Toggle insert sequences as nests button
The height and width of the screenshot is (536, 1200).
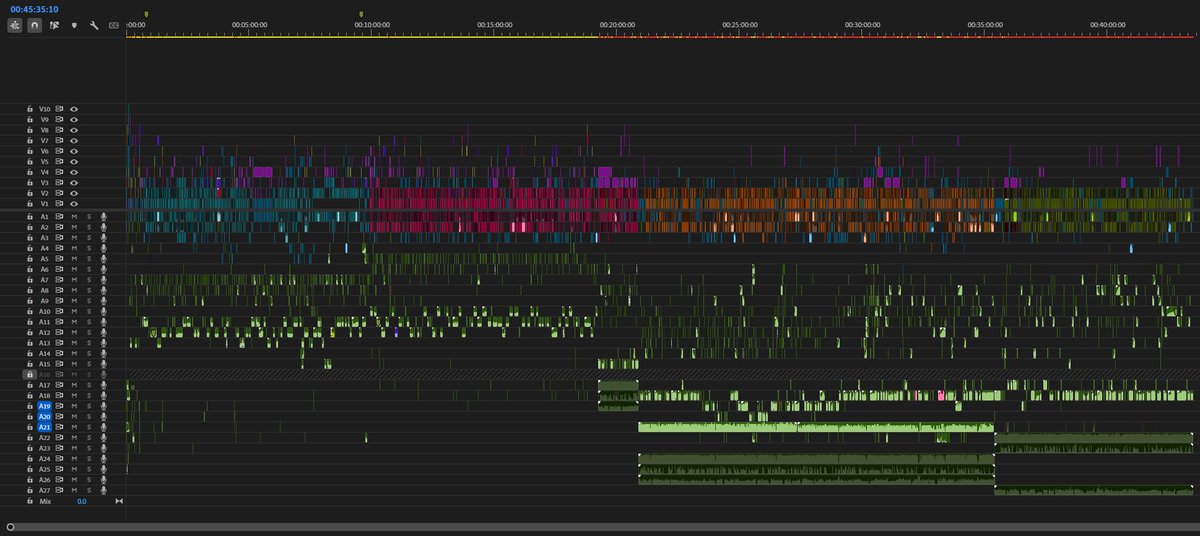click(15, 25)
